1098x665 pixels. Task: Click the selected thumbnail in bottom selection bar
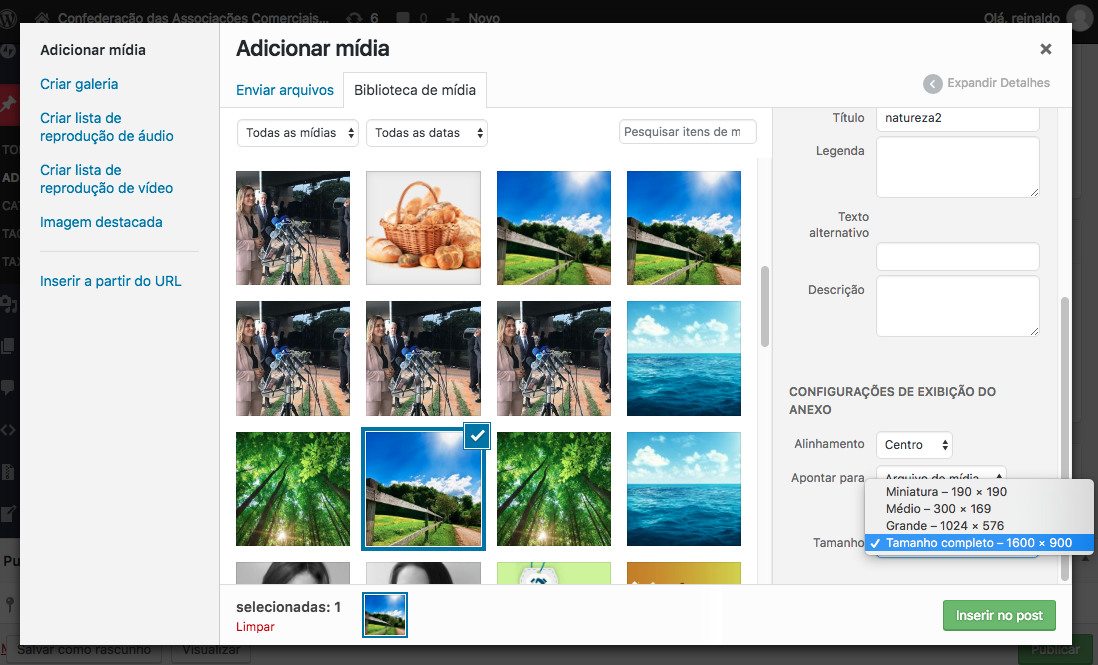[384, 615]
